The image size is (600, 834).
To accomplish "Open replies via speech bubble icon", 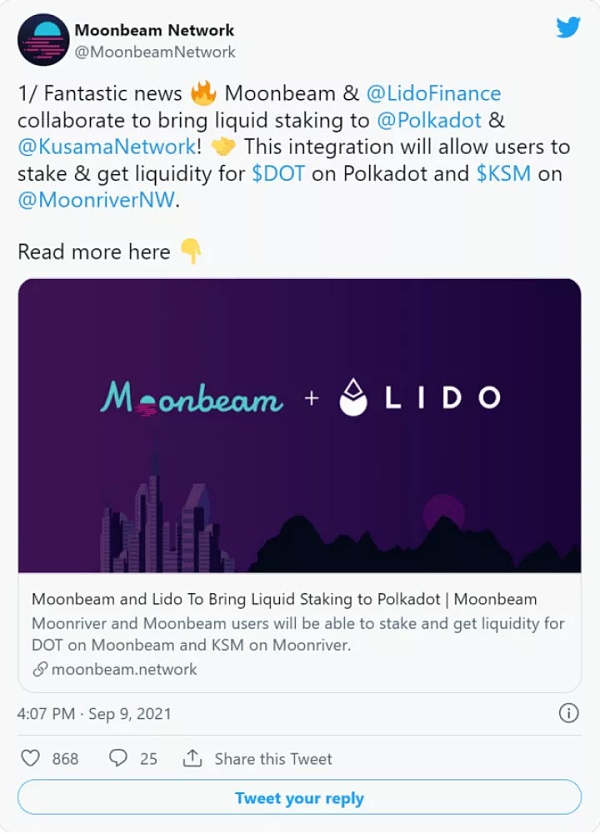I will click(x=118, y=758).
